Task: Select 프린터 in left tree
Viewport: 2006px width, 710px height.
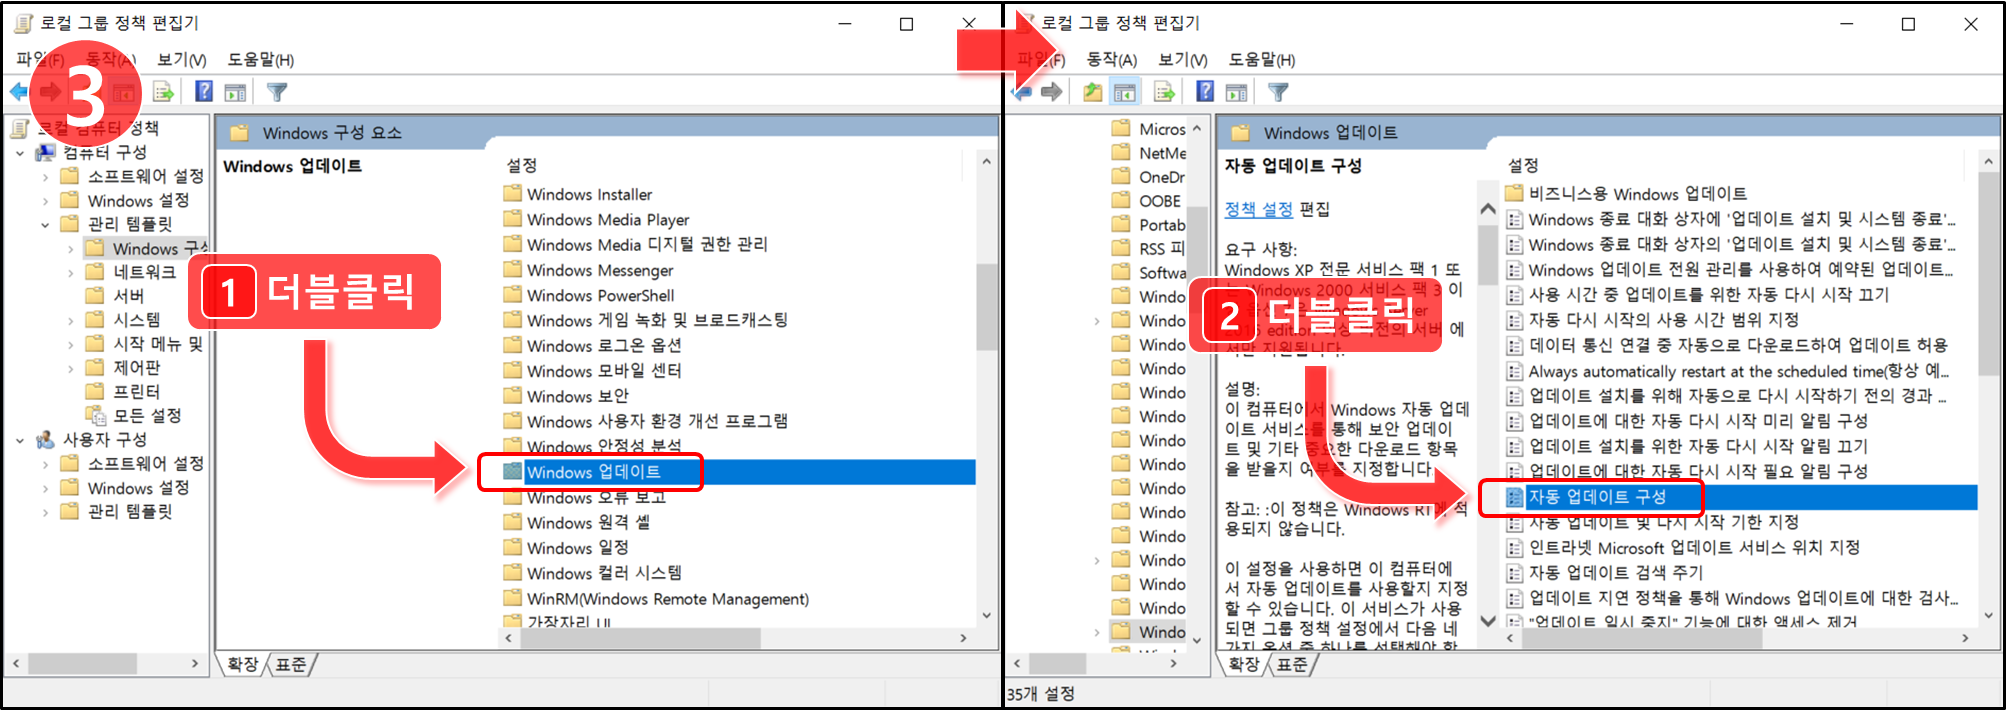Action: point(136,392)
